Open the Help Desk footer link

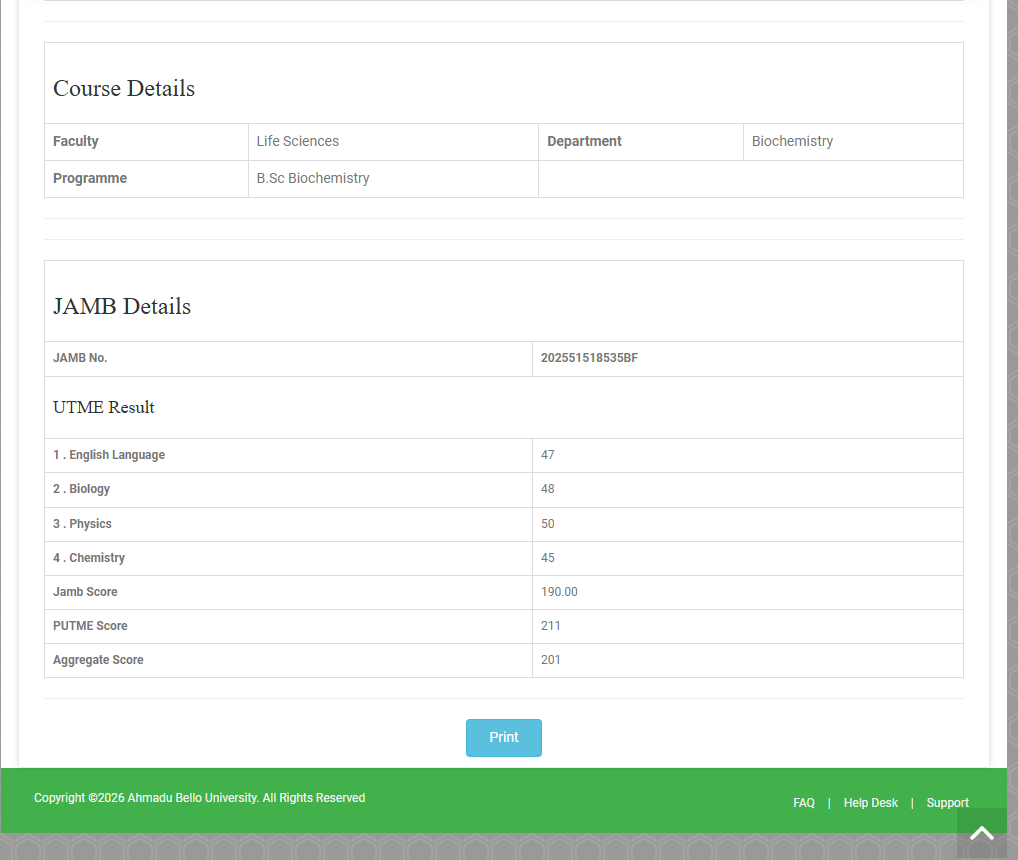point(870,803)
